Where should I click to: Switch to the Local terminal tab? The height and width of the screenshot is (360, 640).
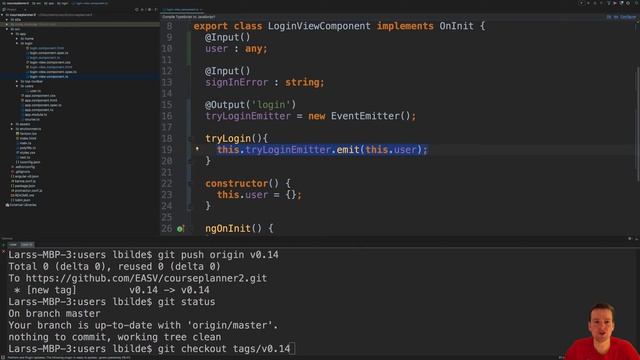click(x=13, y=245)
